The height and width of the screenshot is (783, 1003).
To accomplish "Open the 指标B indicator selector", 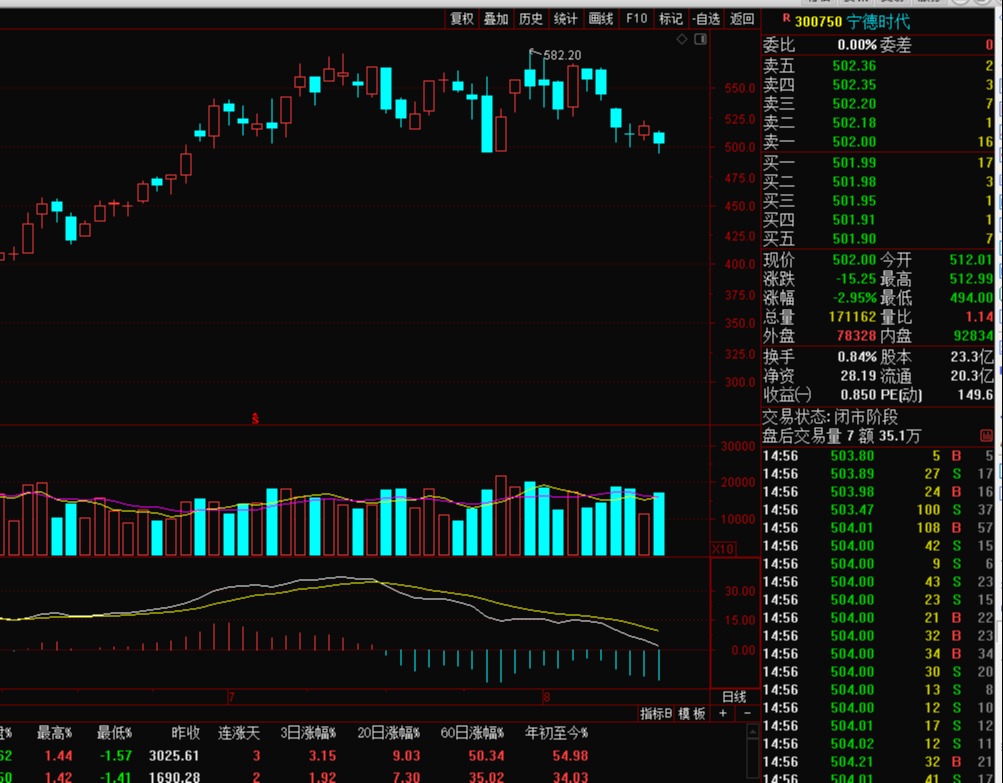I will point(656,713).
